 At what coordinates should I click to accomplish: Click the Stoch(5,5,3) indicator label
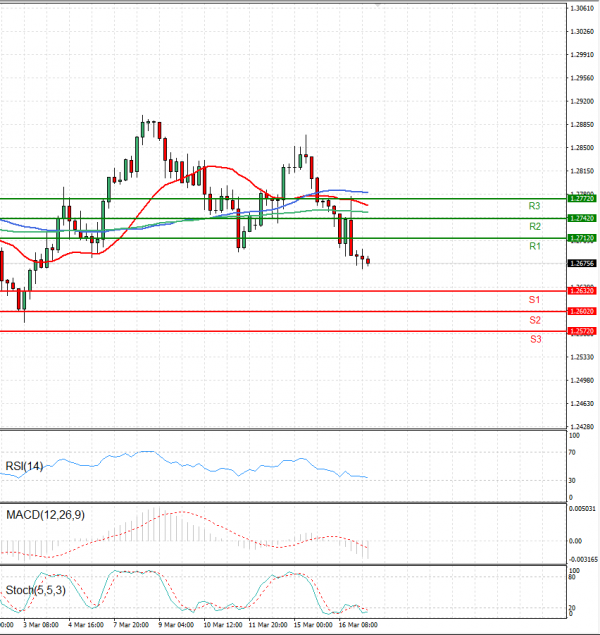[36, 590]
